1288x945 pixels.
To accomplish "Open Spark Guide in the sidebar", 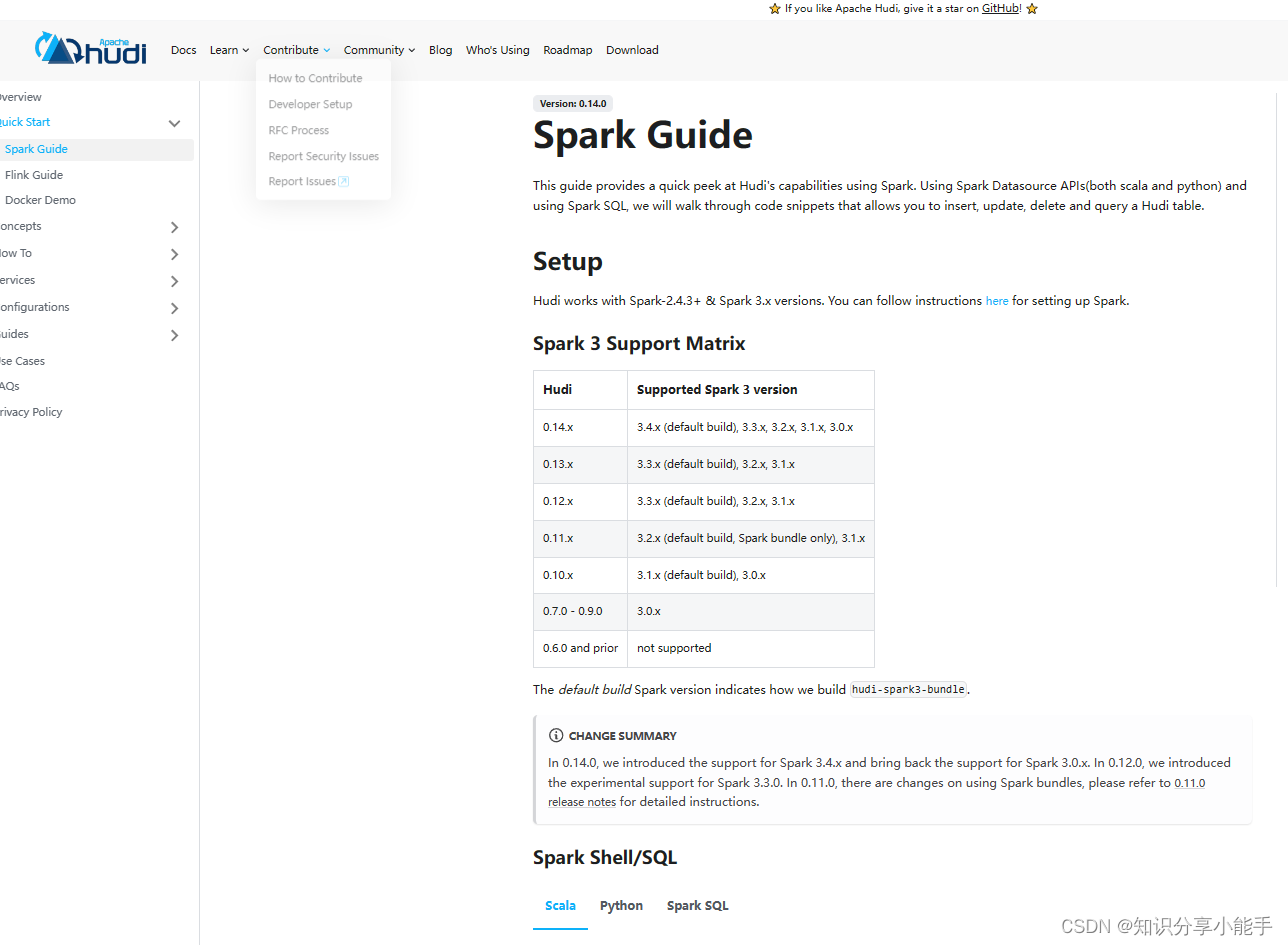I will point(96,149).
